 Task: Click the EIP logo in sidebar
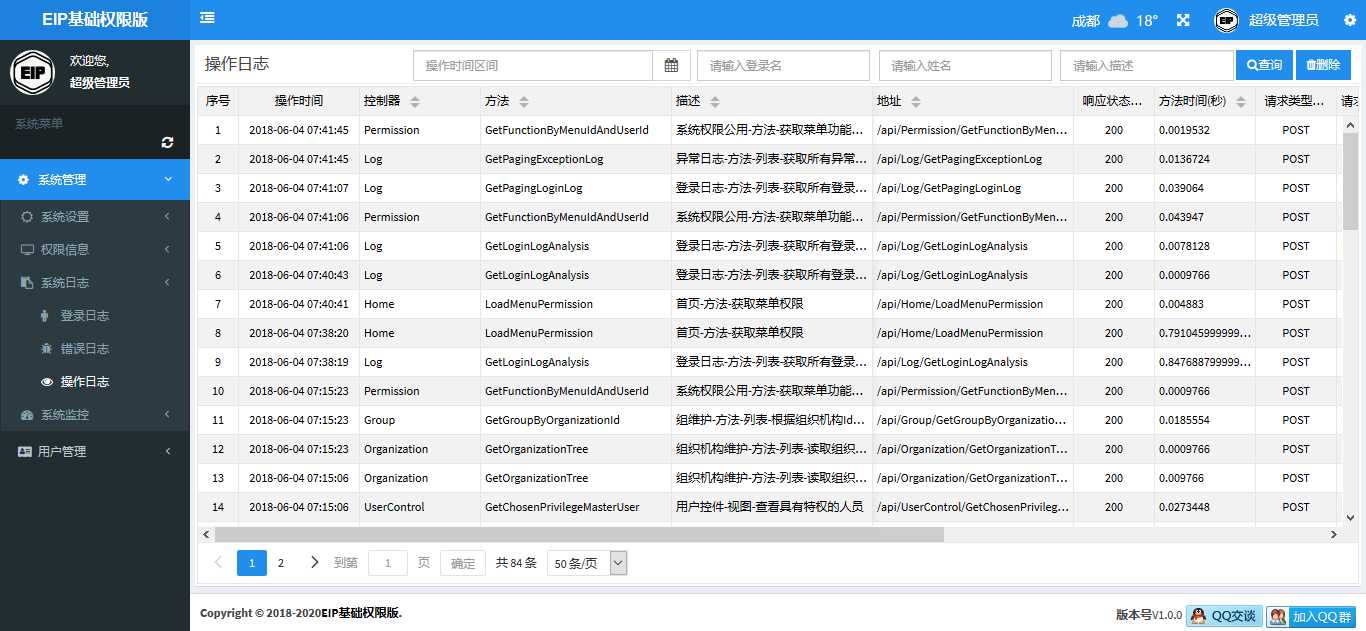(x=32, y=72)
